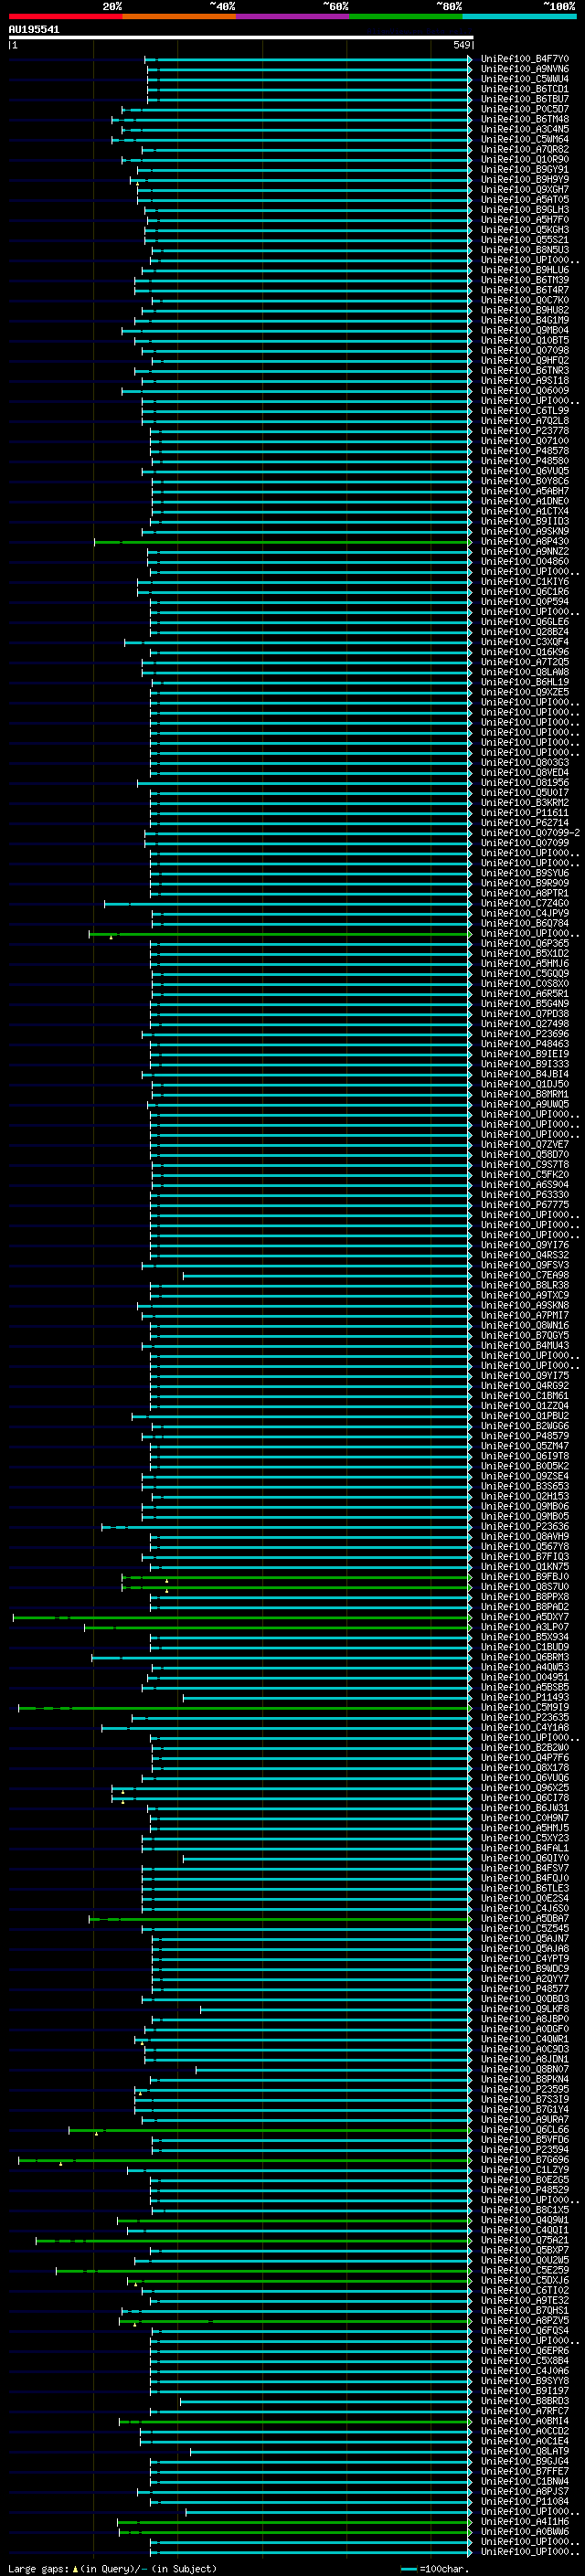
Task: Select hit label UniRef100_Q8BN07
Action: pos(524,2069)
